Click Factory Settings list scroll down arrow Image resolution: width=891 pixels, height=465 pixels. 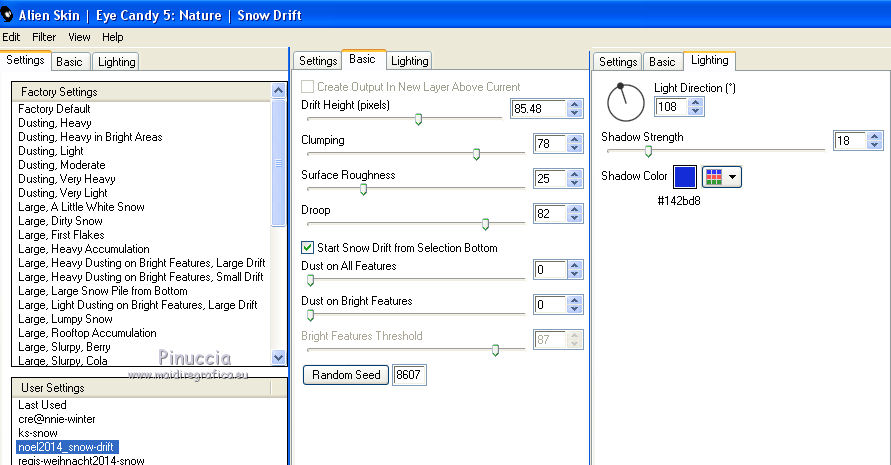[278, 358]
